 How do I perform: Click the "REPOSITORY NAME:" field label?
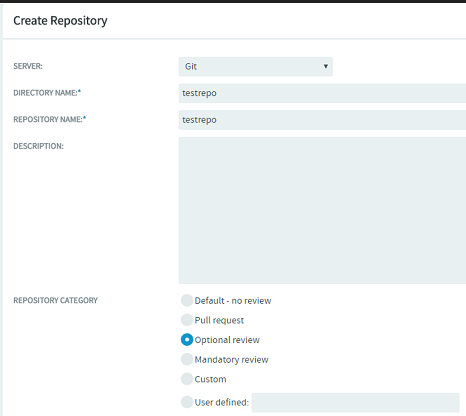point(50,119)
